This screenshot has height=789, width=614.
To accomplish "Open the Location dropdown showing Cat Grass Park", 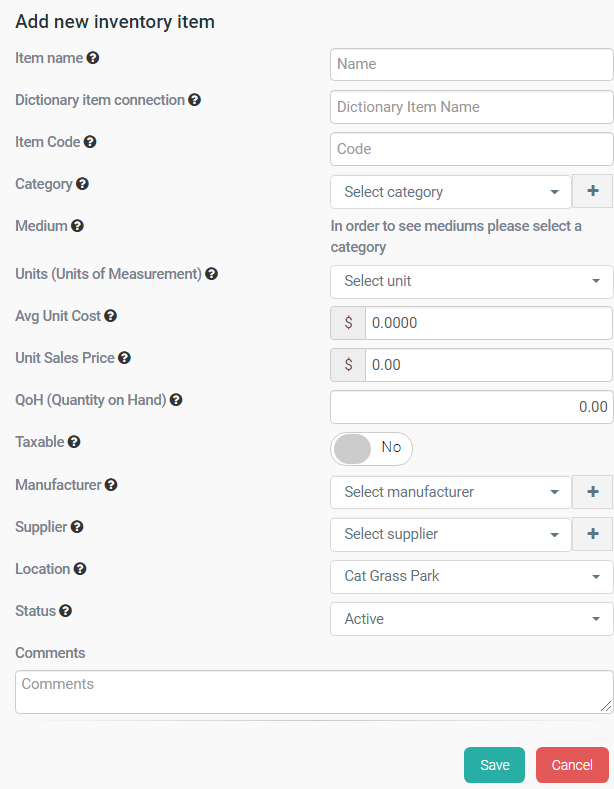I will 471,576.
